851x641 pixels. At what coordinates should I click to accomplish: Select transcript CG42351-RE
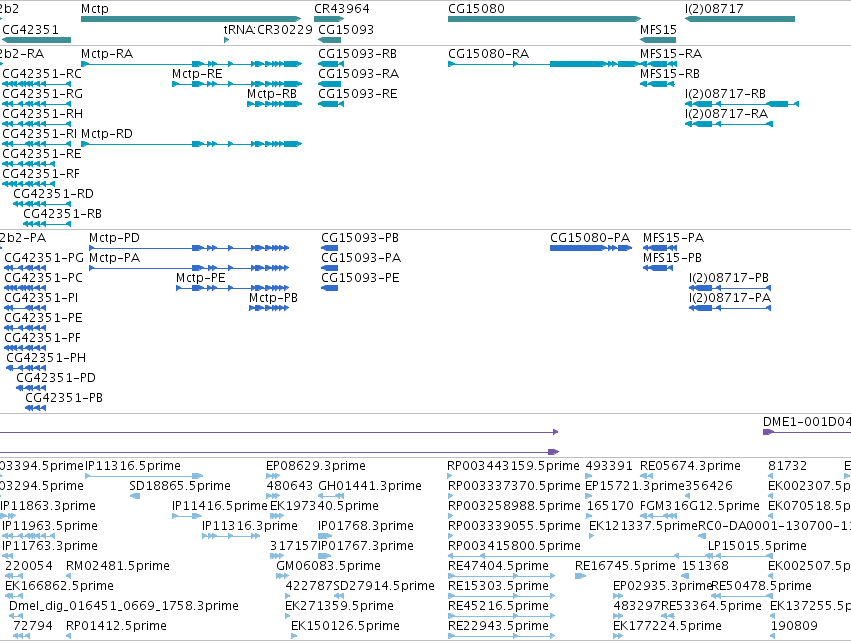pos(42,154)
